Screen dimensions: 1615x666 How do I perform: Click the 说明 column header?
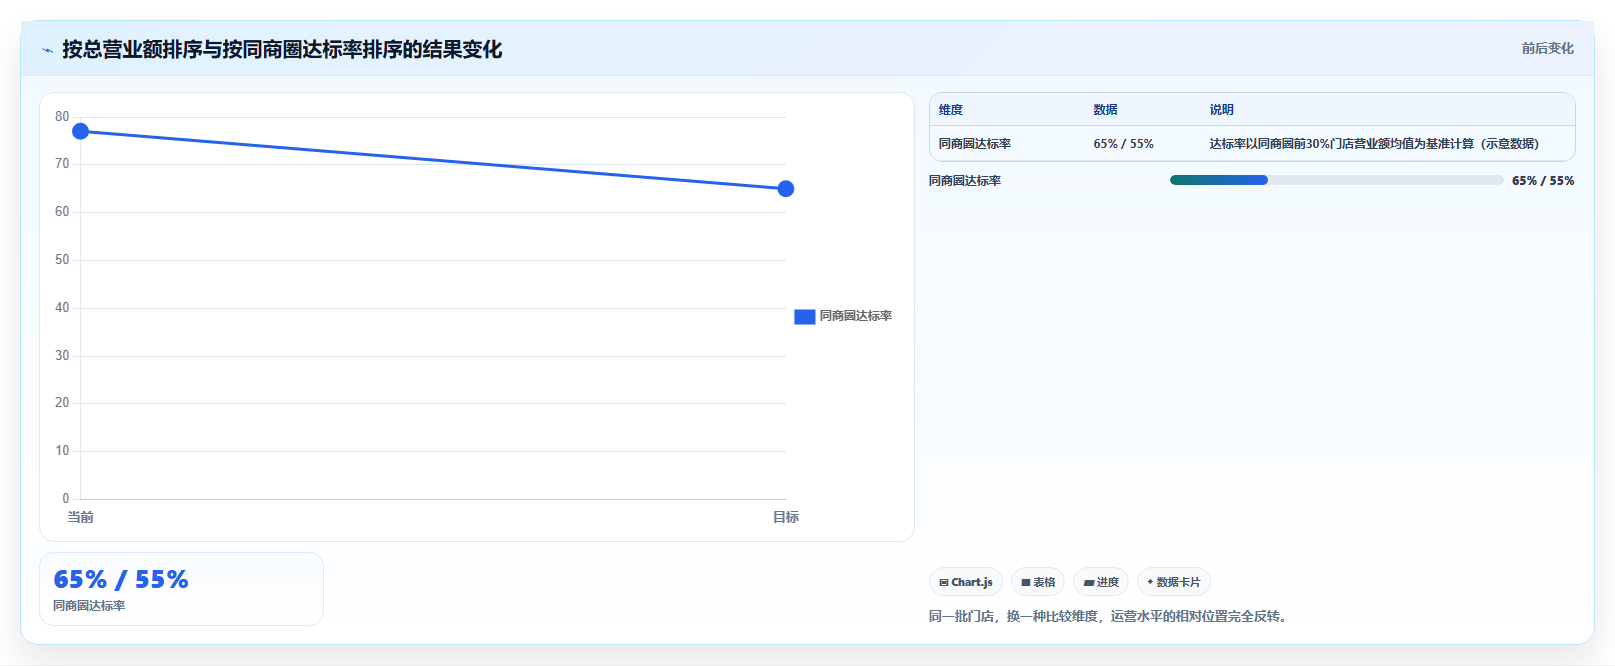point(1221,110)
